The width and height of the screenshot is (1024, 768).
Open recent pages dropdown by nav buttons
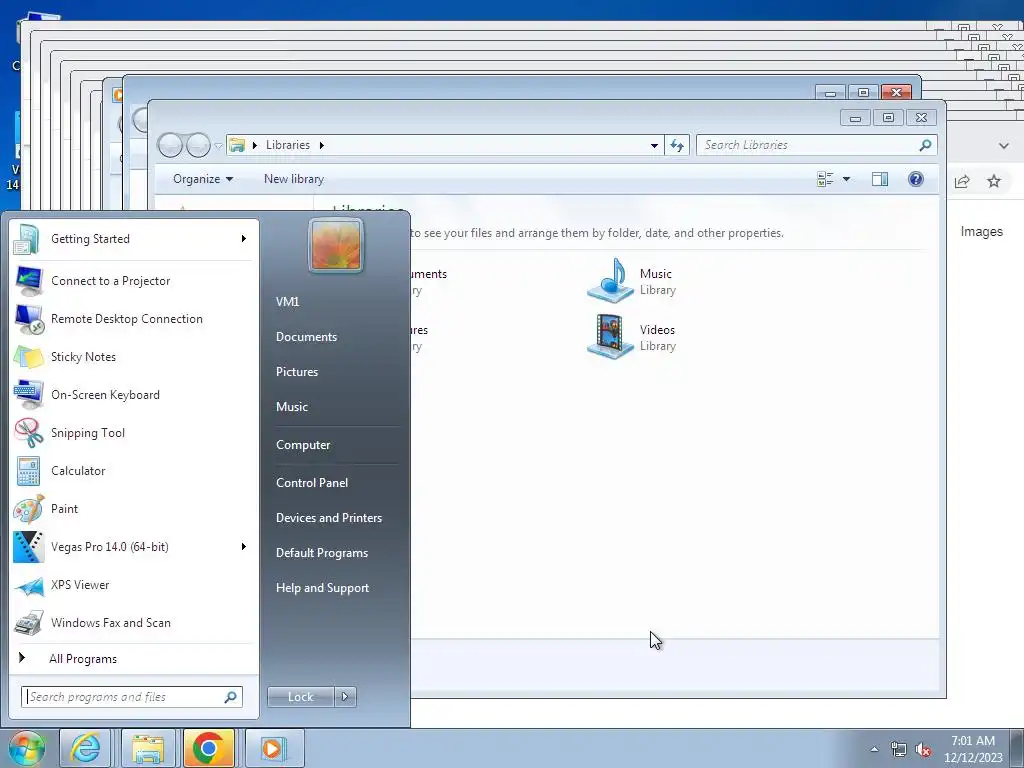click(218, 146)
